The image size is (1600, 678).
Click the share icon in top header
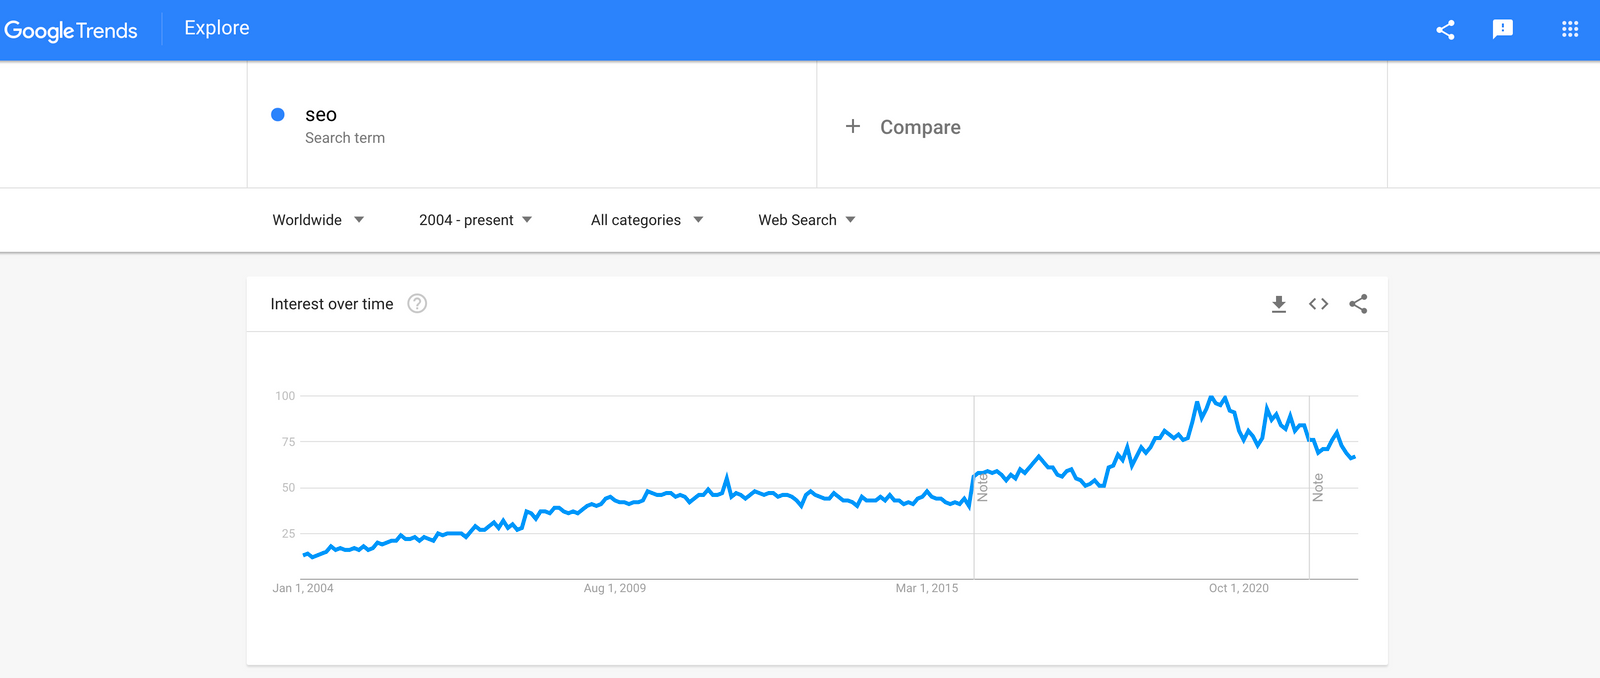[x=1445, y=30]
